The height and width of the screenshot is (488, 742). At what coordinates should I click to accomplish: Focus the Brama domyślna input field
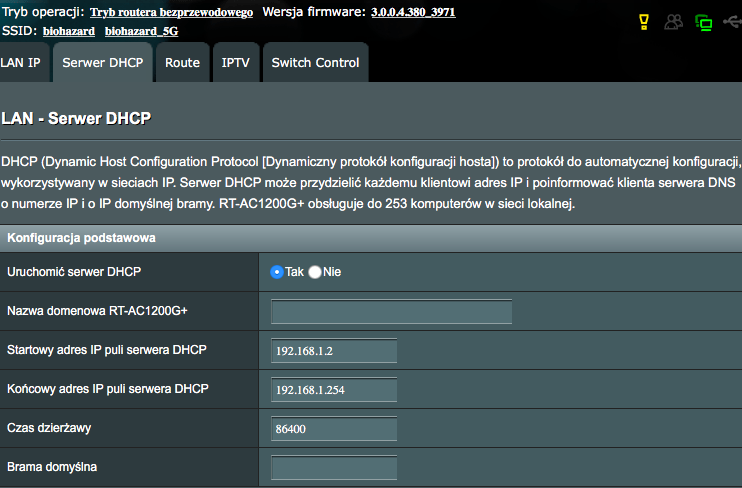(334, 468)
